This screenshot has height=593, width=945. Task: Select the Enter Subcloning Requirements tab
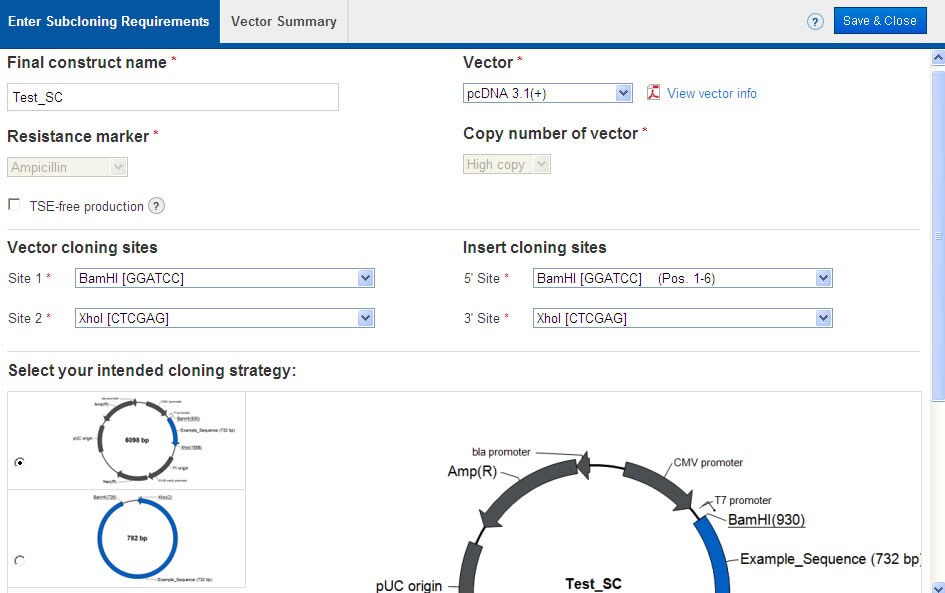(109, 21)
